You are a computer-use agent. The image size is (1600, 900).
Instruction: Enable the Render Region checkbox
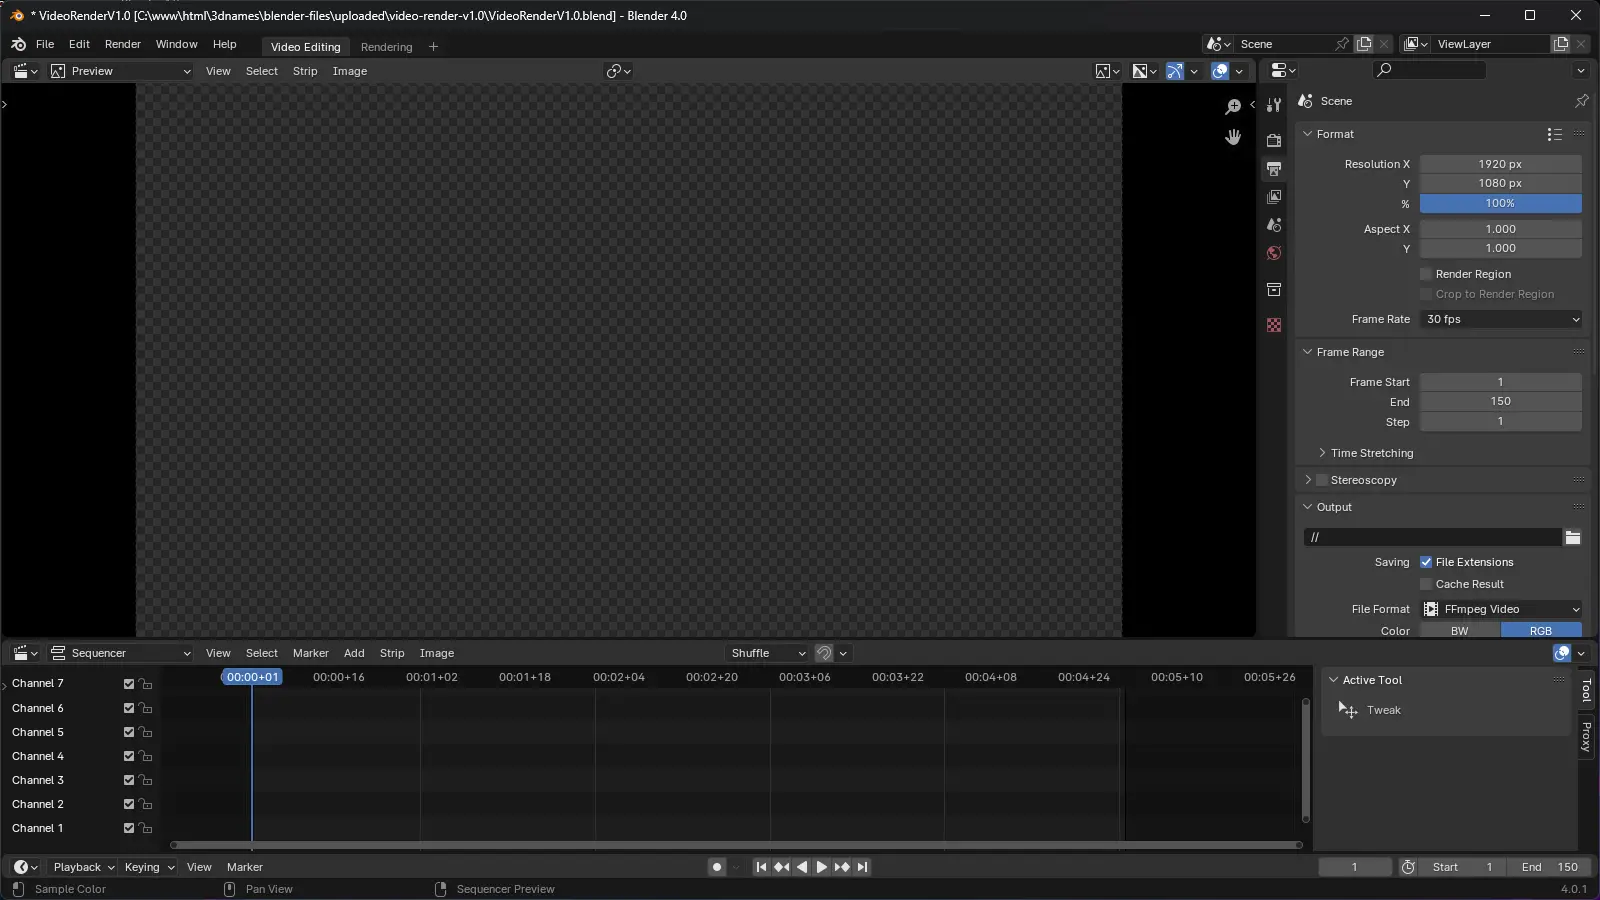[x=1426, y=274]
